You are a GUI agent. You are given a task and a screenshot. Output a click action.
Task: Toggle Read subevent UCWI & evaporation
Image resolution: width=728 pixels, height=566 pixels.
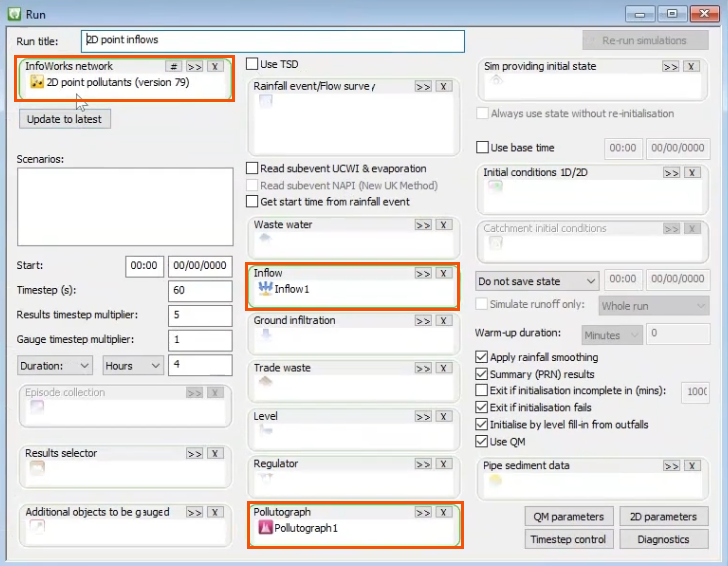252,168
